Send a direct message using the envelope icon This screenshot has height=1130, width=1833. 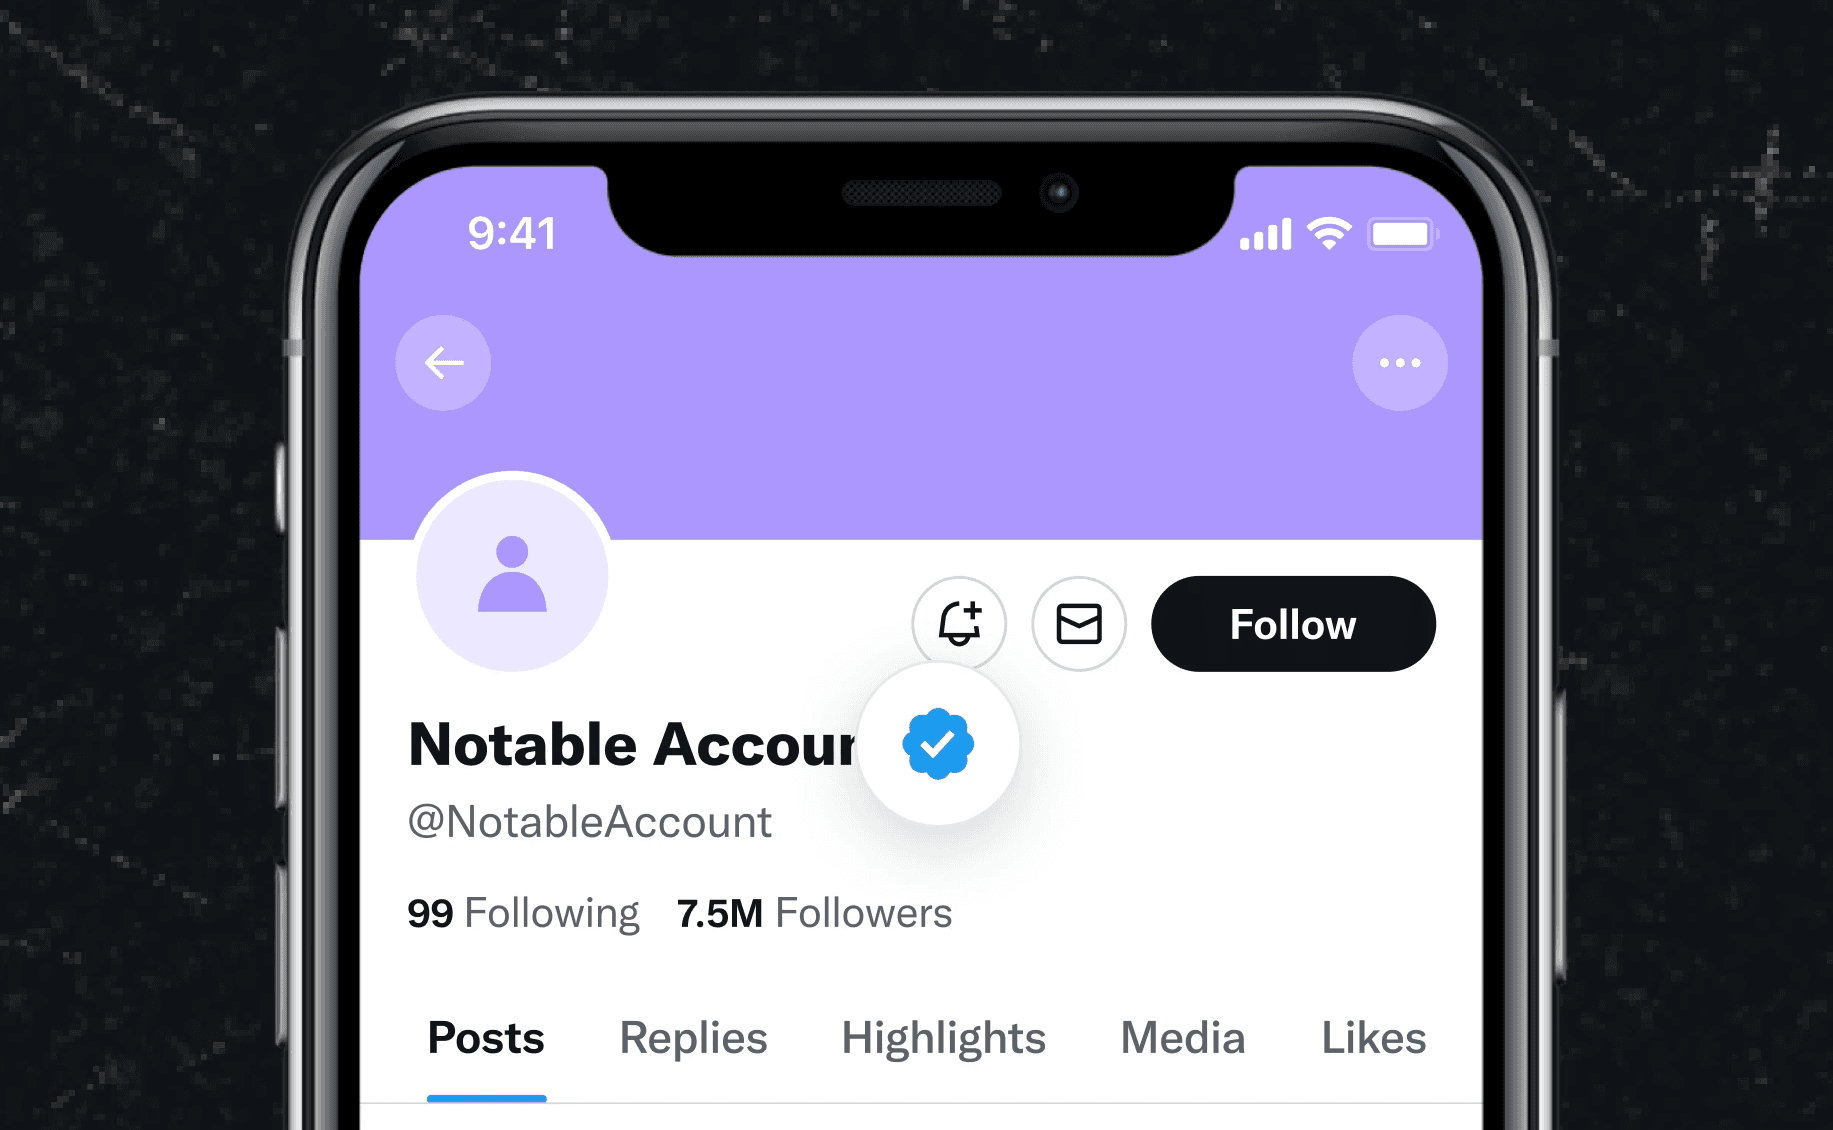click(1078, 623)
